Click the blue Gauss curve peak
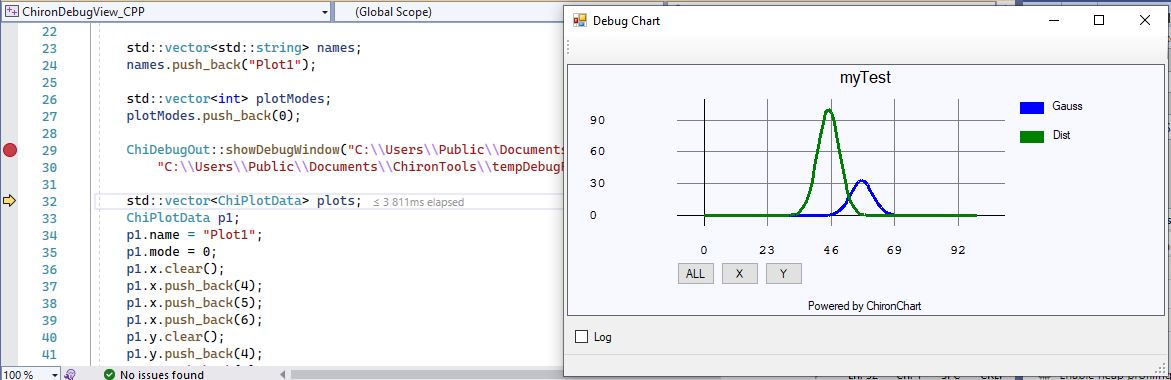 [861, 181]
